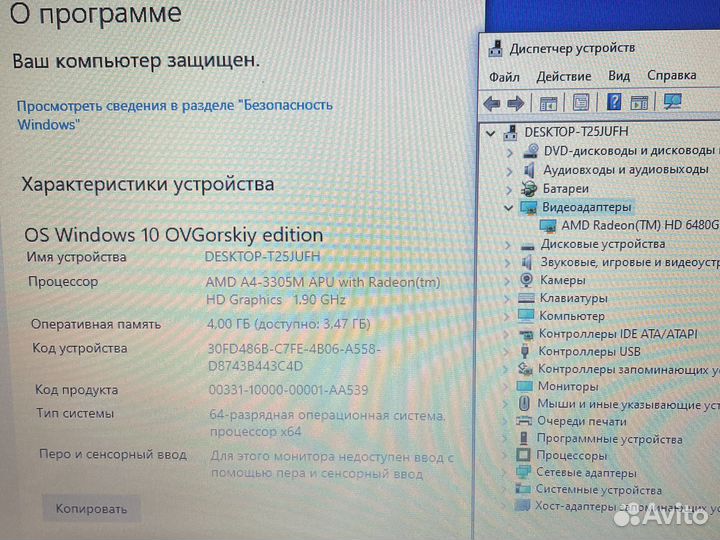Open the Windows Security details link
The image size is (720, 540).
click(174, 114)
